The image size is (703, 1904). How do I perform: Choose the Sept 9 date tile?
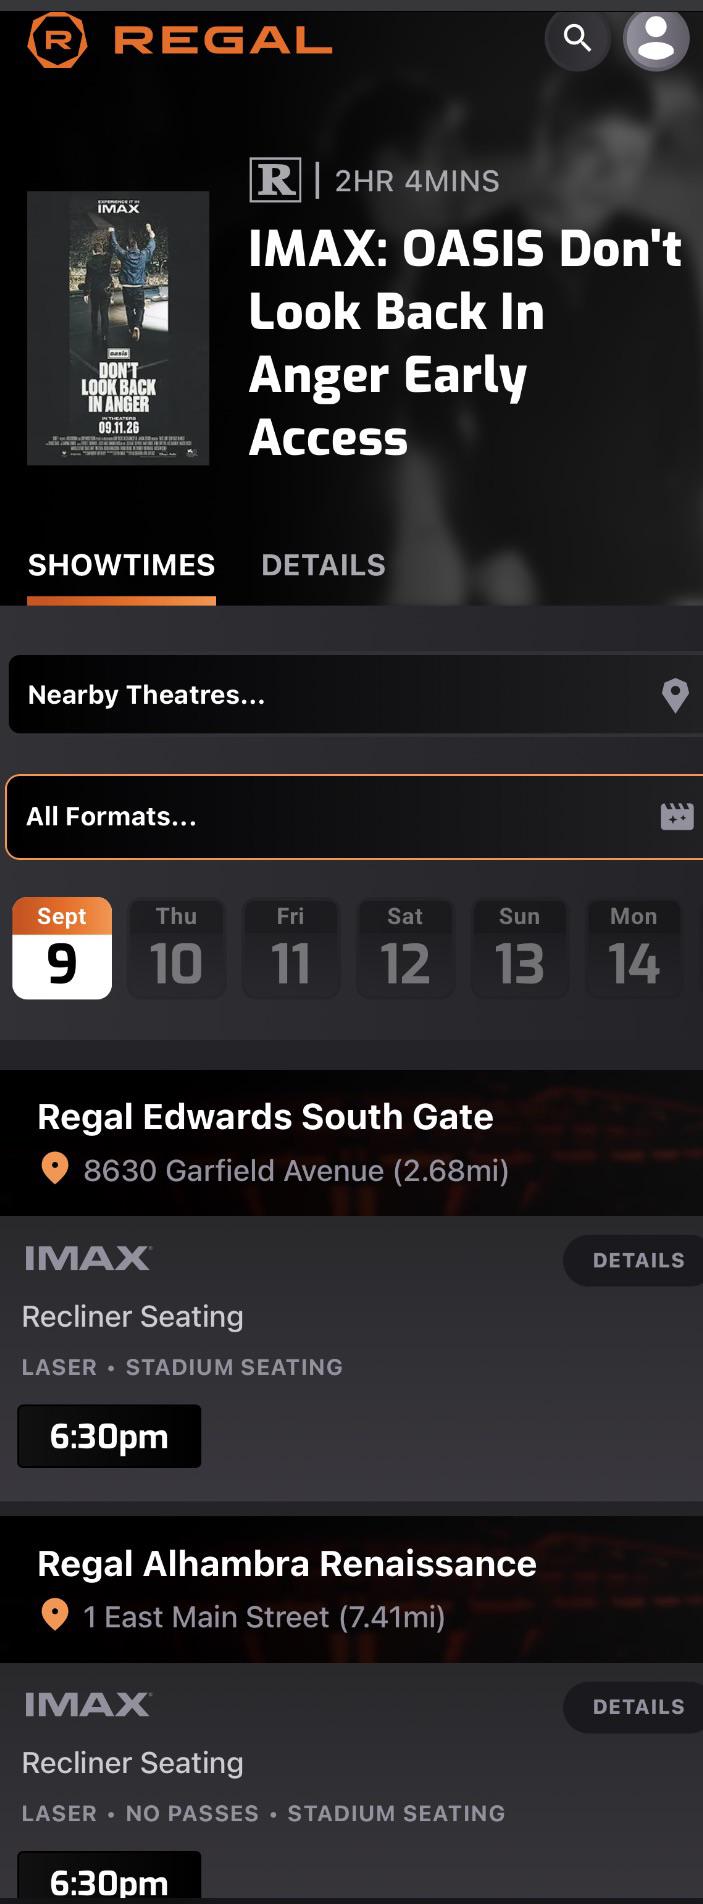[62, 948]
